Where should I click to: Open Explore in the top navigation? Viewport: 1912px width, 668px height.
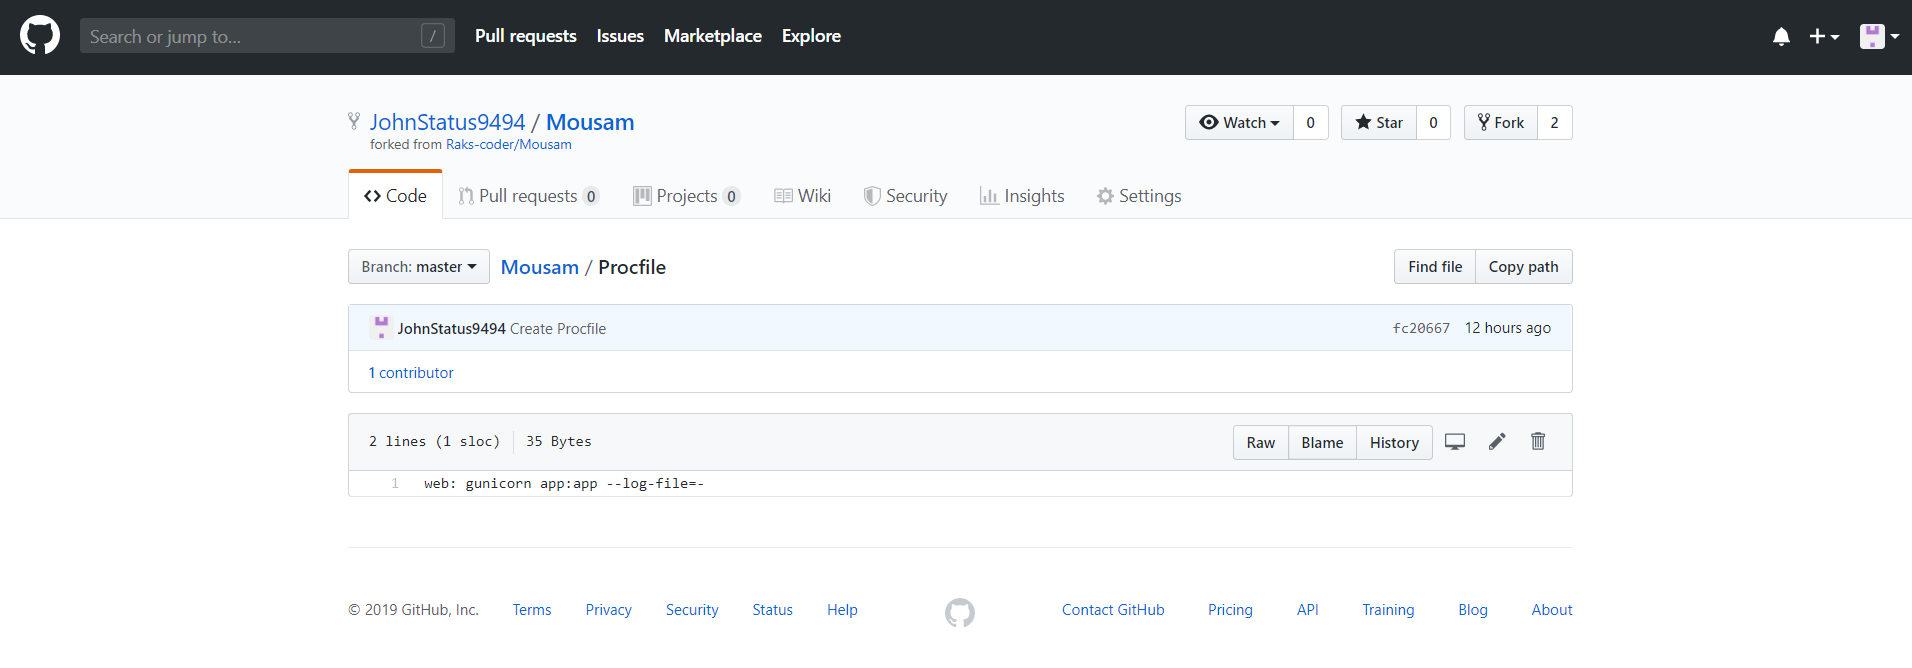811,36
